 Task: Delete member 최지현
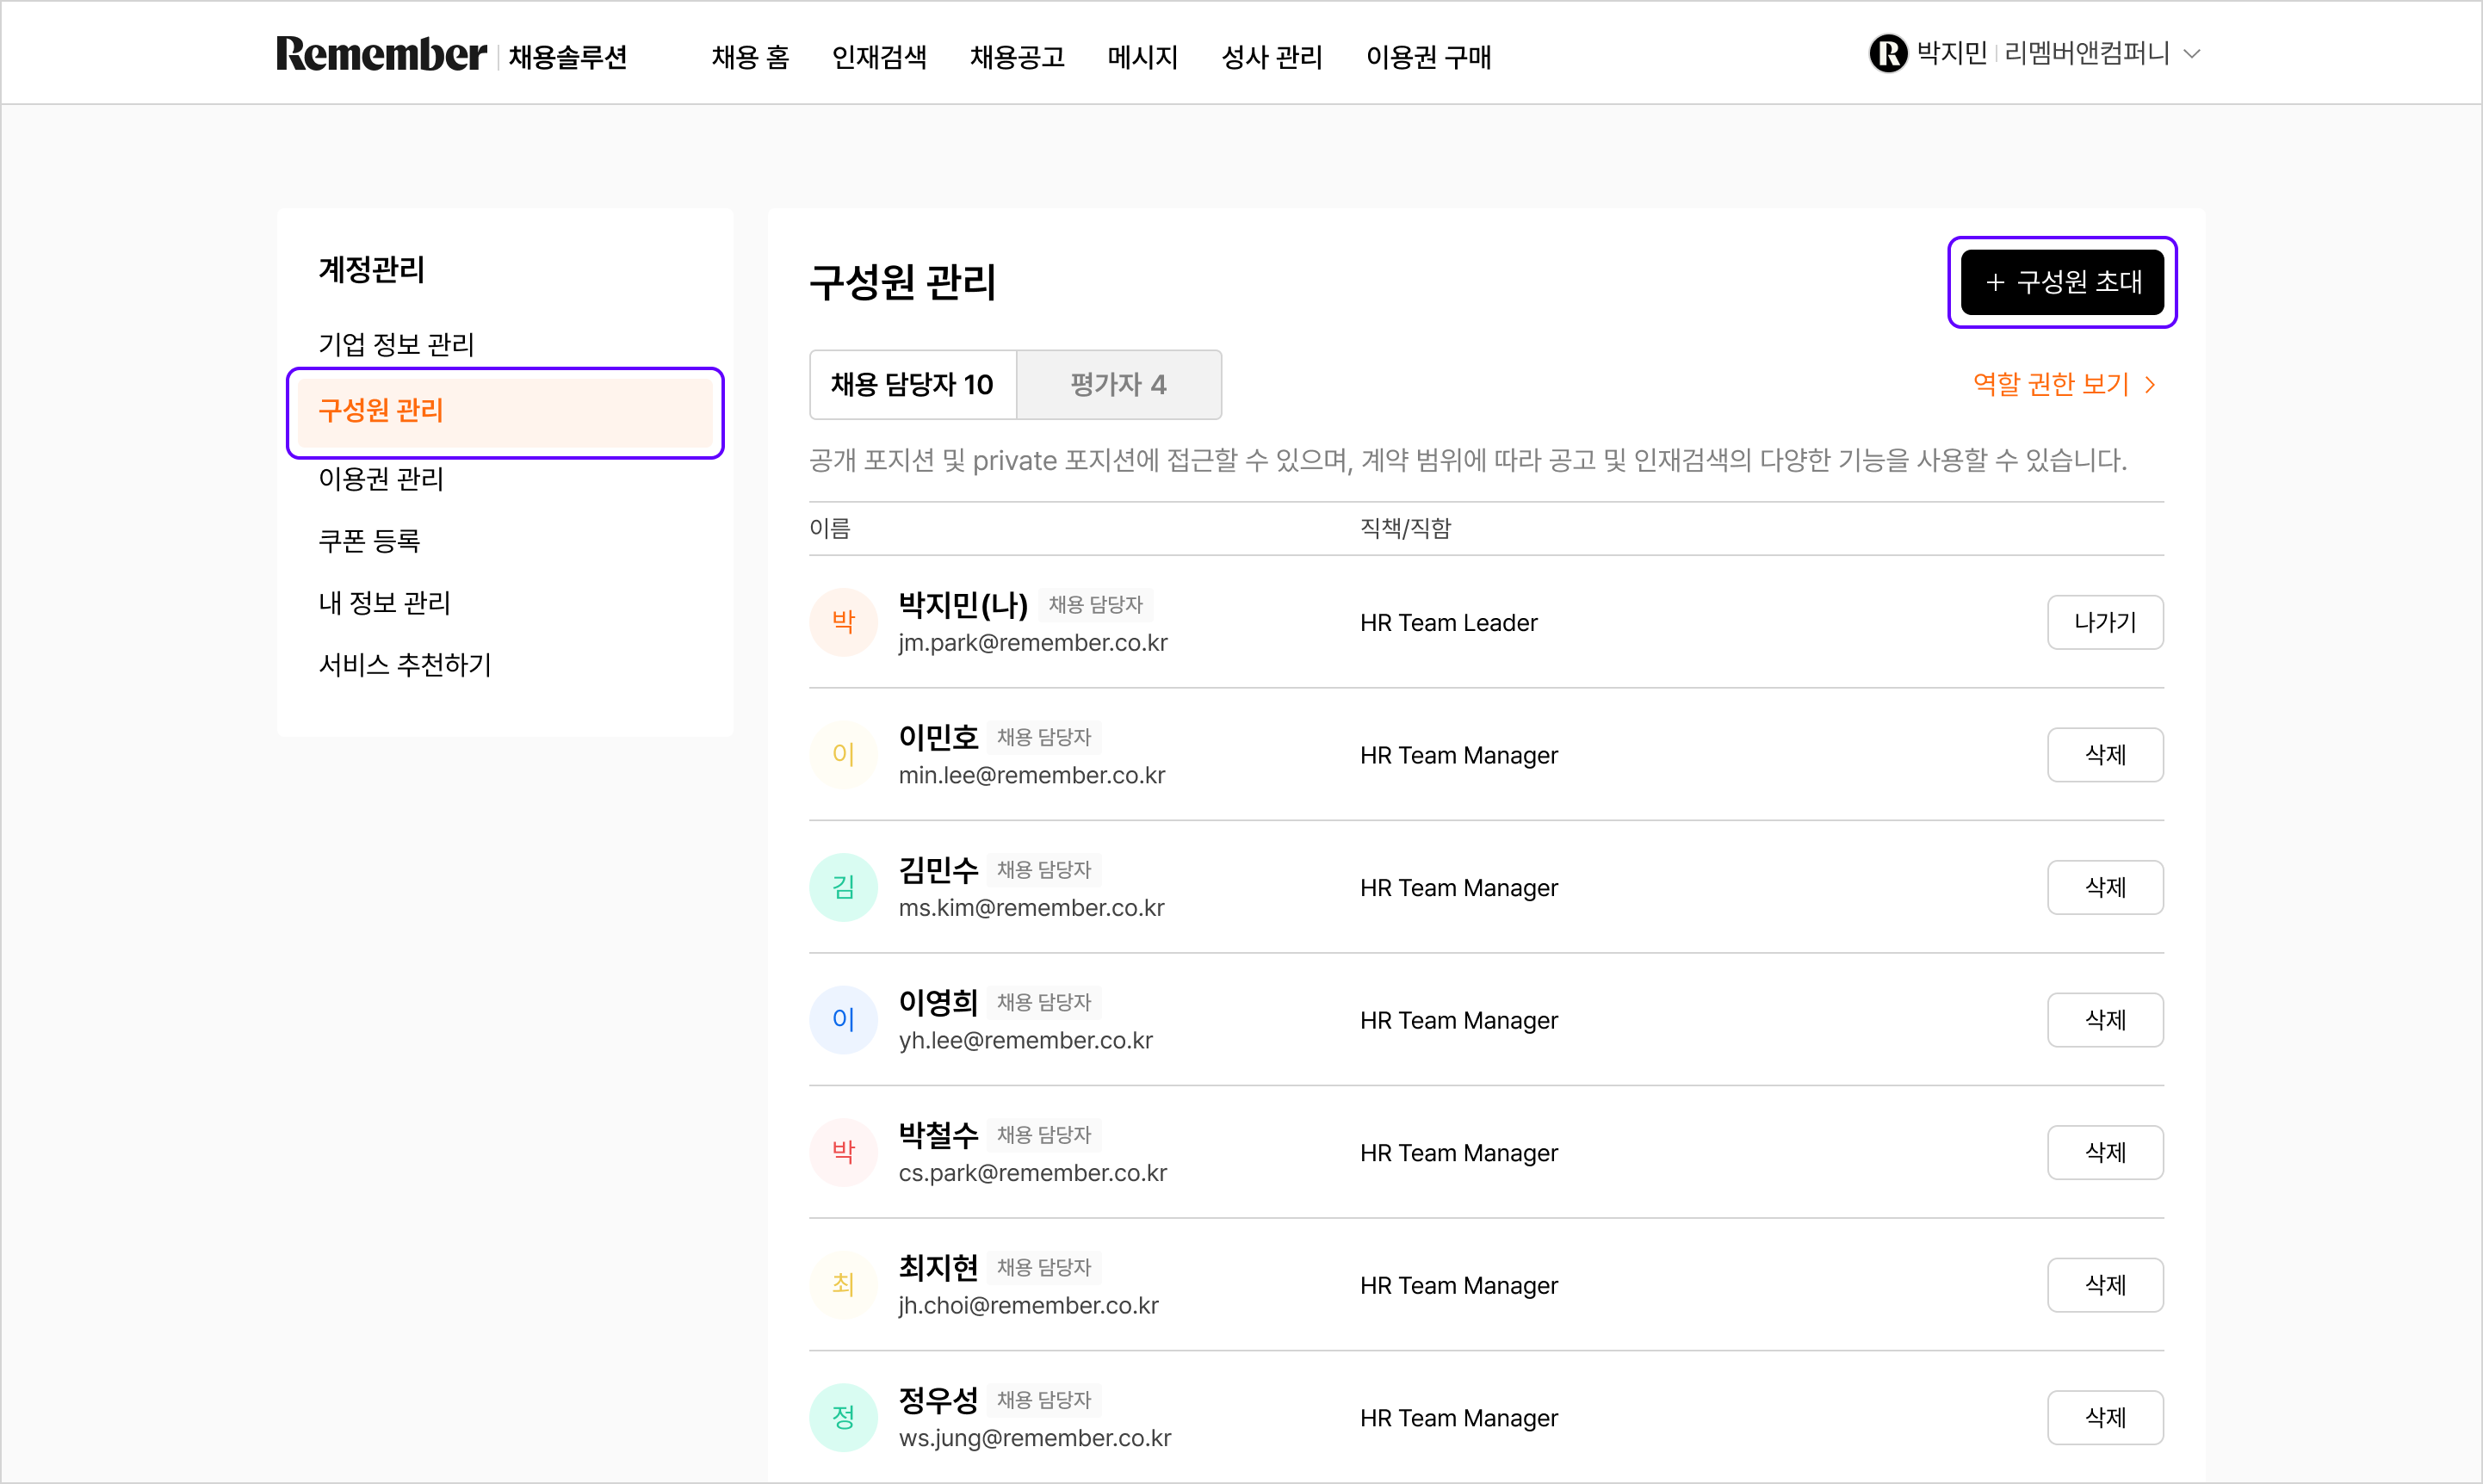(x=2105, y=1285)
